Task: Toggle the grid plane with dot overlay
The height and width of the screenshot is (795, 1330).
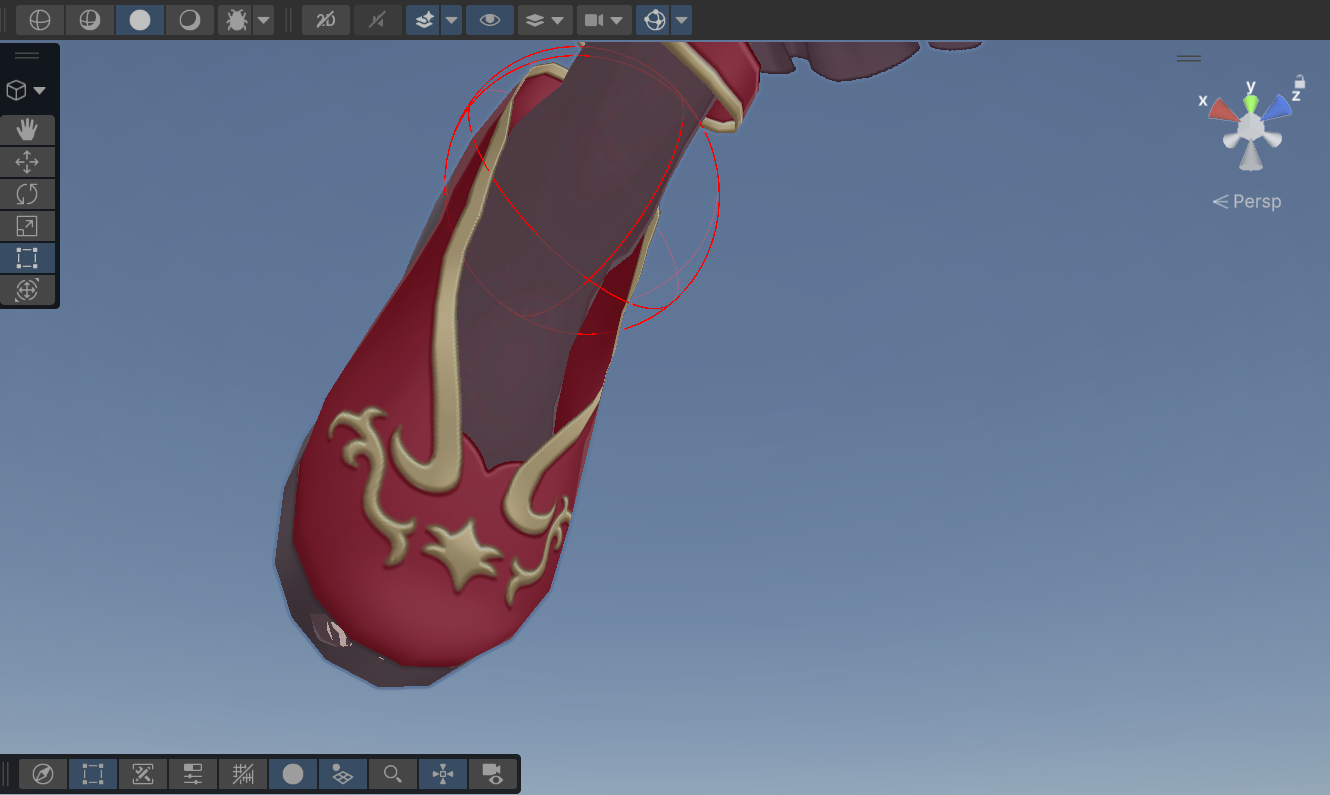Action: pyautogui.click(x=343, y=774)
